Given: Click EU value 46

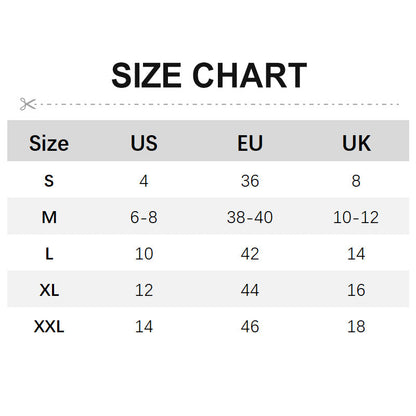Looking at the screenshot, I should pyautogui.click(x=250, y=326).
